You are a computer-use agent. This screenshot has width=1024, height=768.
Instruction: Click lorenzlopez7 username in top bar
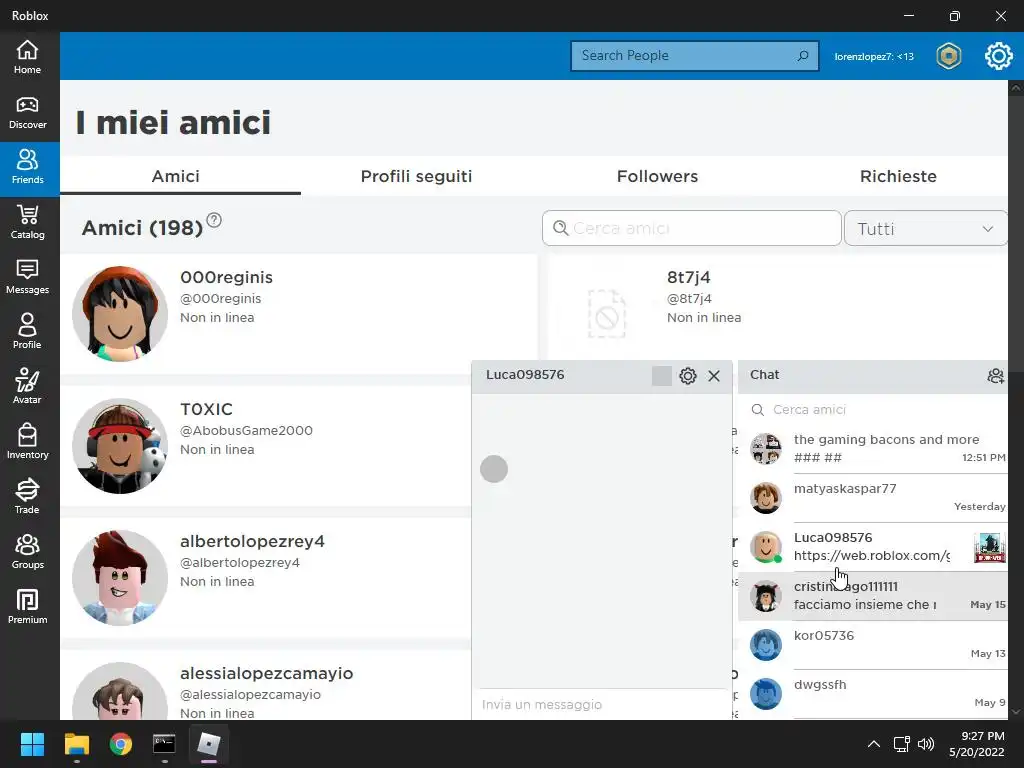[874, 57]
